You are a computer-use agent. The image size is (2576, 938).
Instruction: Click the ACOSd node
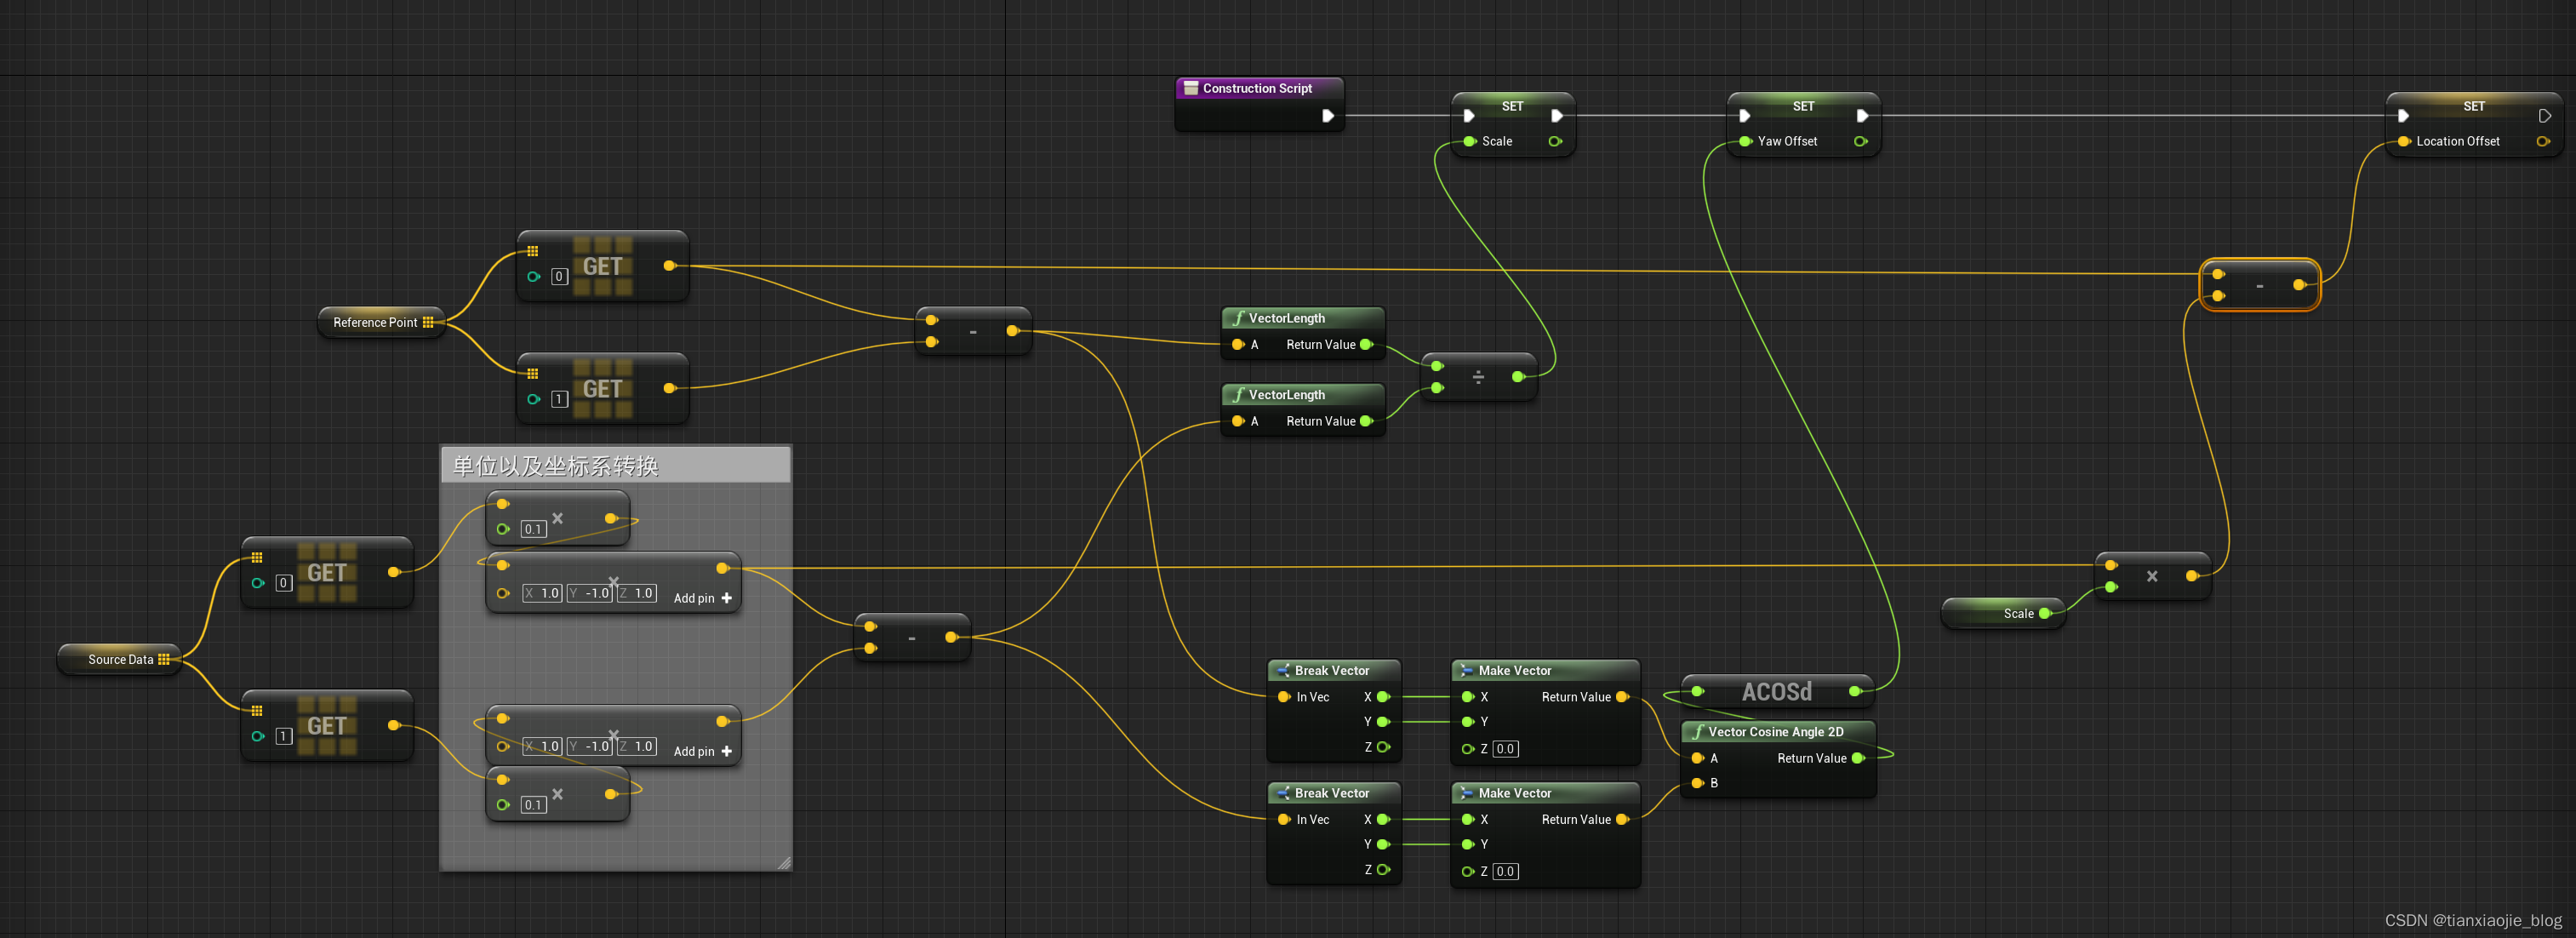[x=1775, y=692]
